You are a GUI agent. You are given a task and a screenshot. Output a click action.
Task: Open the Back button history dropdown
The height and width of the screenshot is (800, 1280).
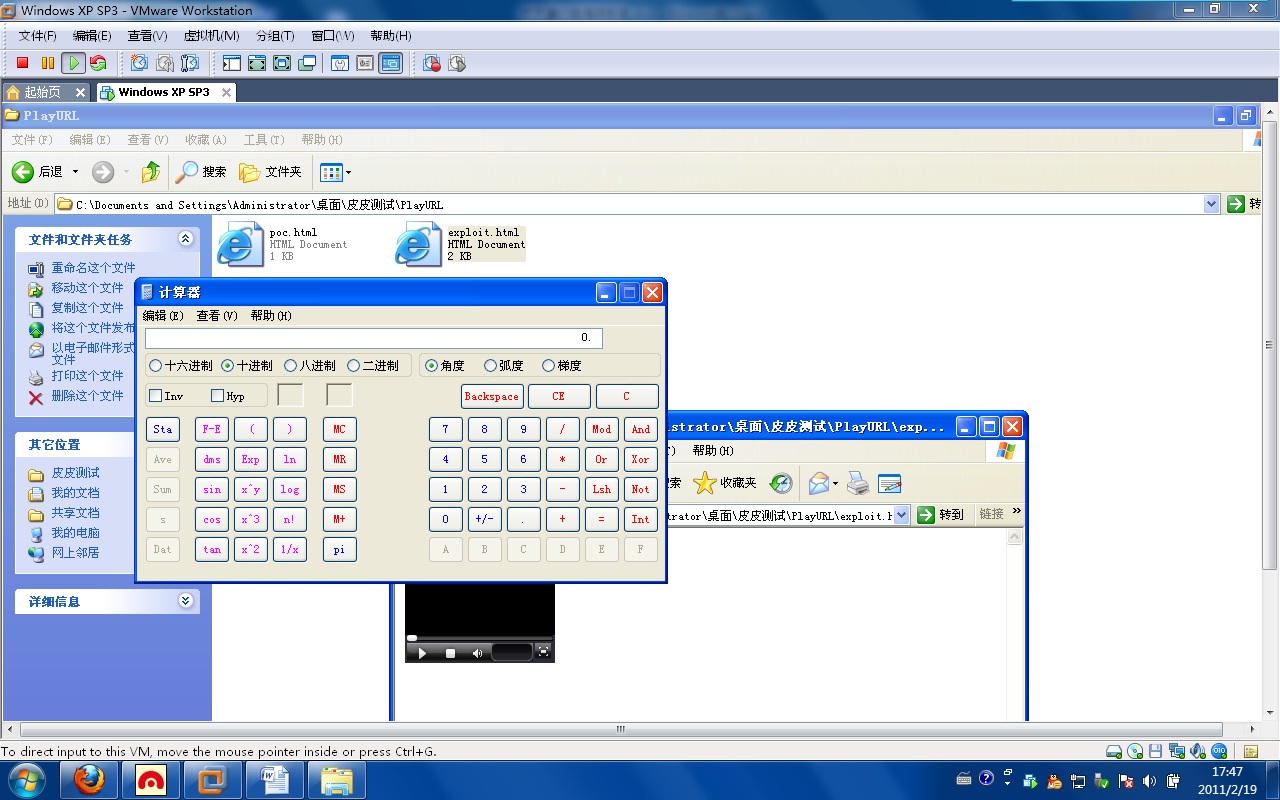(x=75, y=172)
